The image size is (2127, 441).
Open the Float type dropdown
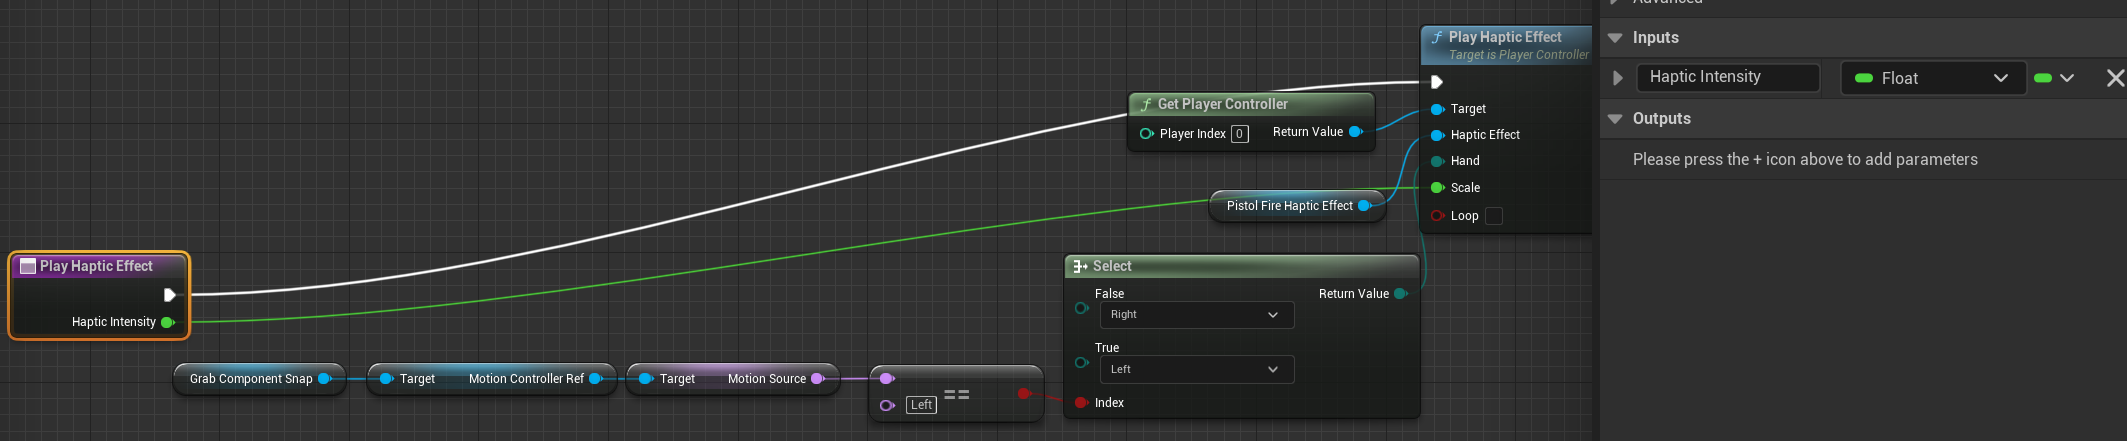1933,78
